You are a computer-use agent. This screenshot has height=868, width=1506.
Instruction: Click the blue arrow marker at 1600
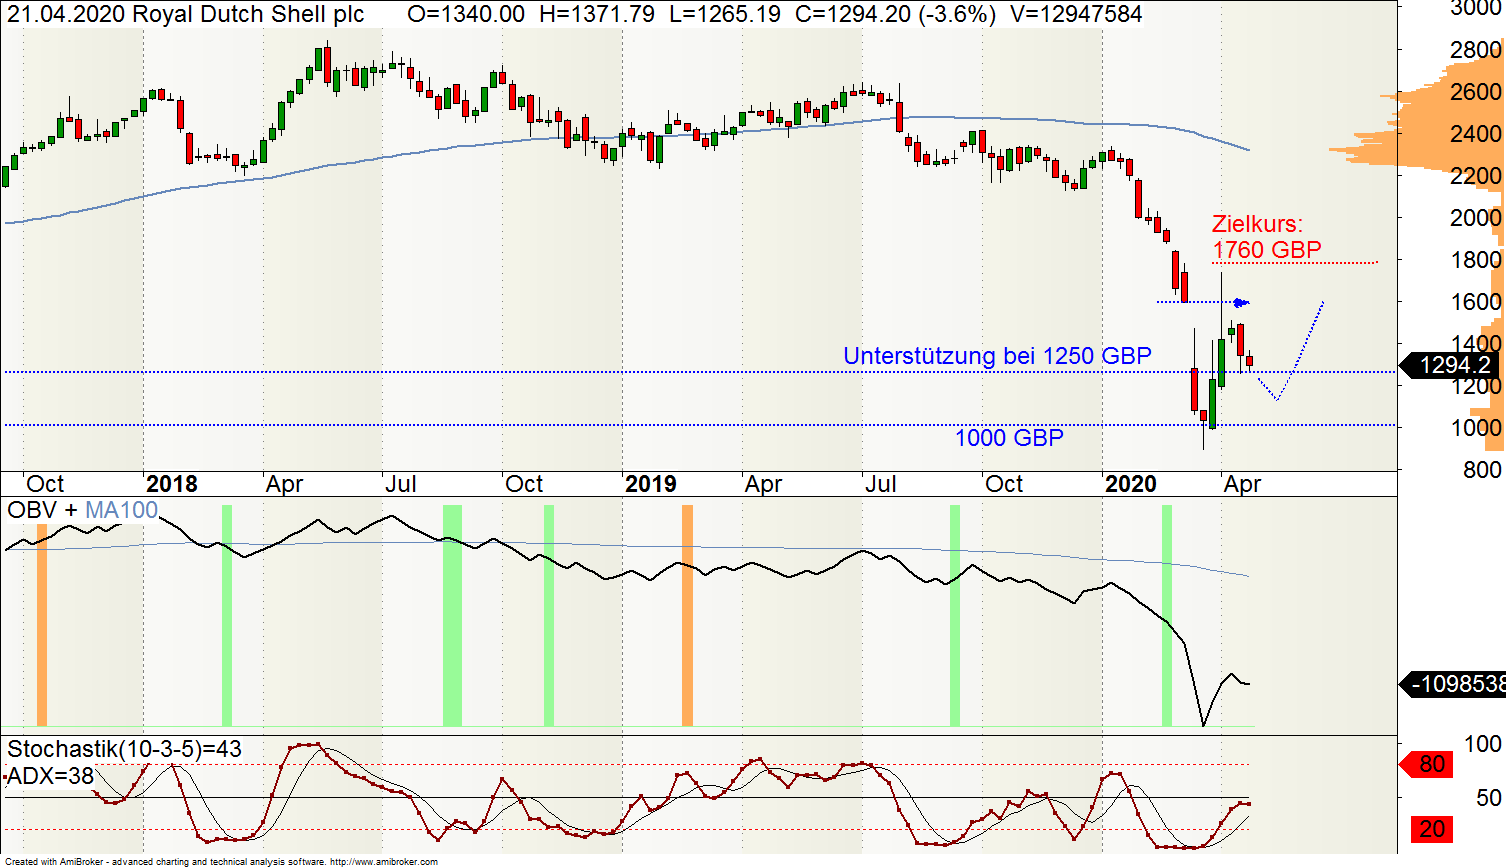[1241, 302]
